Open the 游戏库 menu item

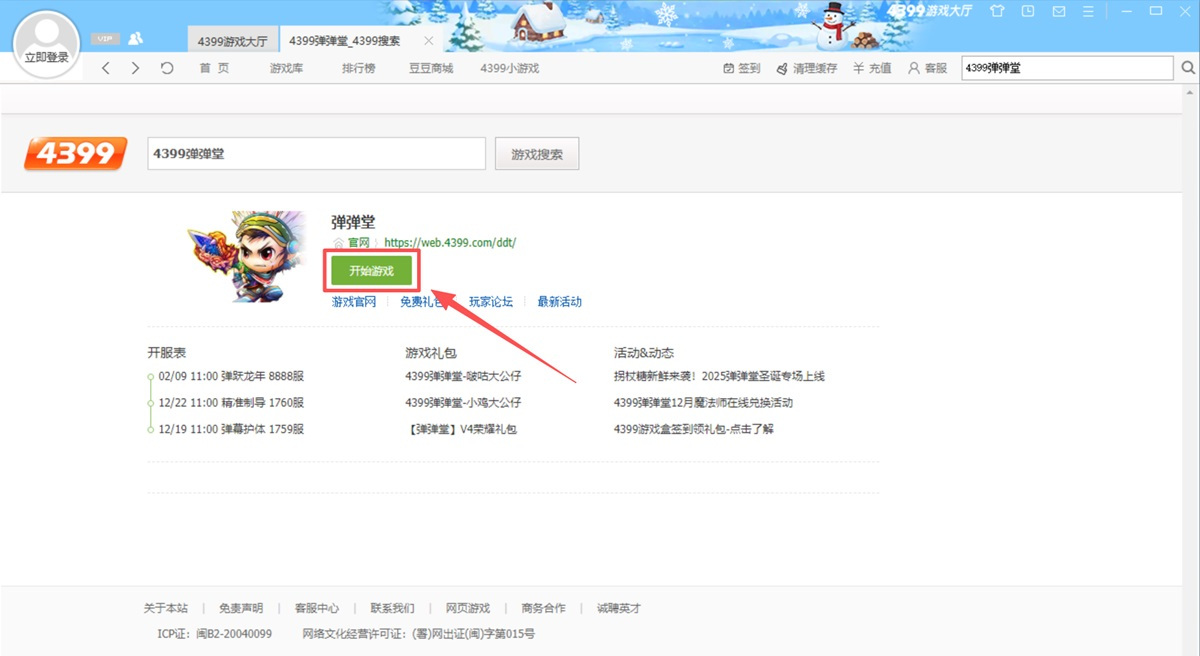click(x=286, y=68)
